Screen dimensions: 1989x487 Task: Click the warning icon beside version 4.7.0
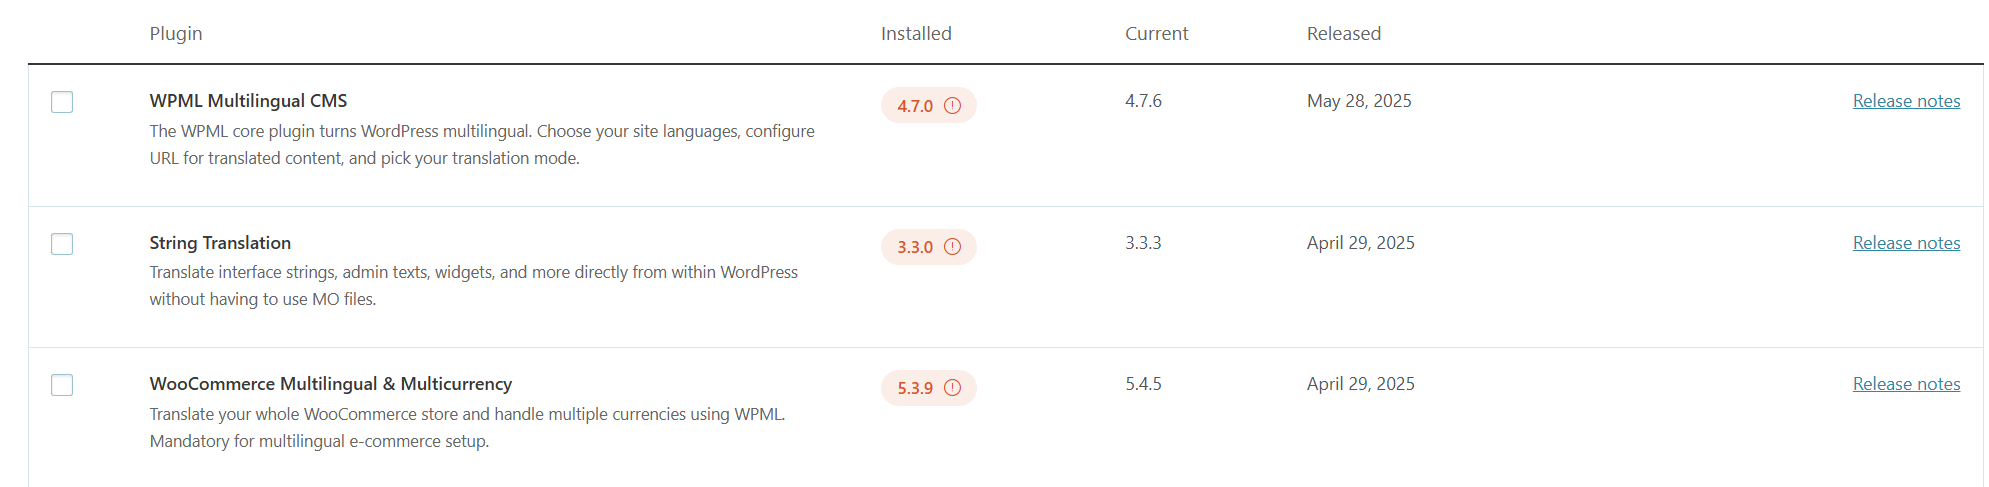point(952,105)
